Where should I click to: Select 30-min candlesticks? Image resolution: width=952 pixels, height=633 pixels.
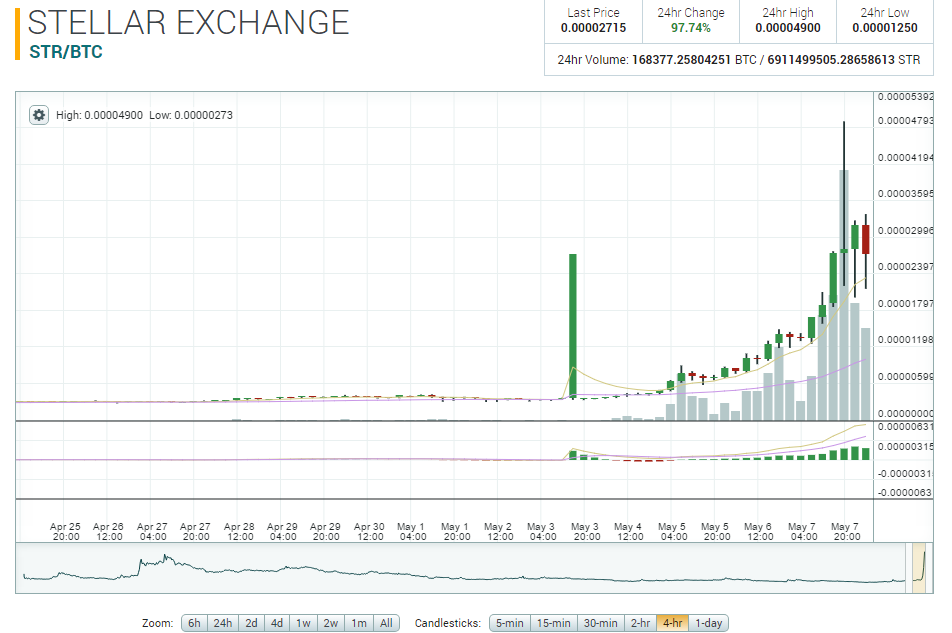[x=600, y=623]
